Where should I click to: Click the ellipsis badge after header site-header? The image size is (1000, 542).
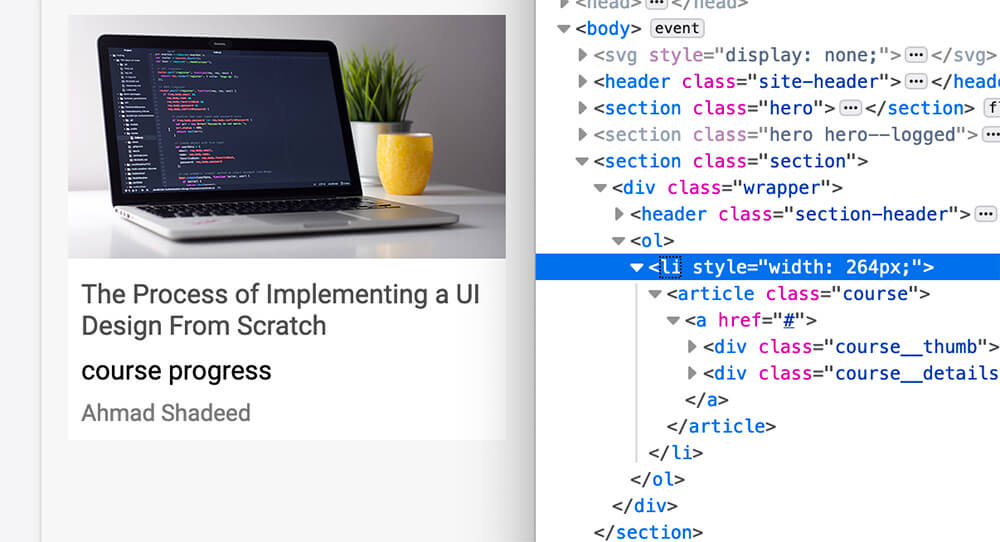pos(916,82)
